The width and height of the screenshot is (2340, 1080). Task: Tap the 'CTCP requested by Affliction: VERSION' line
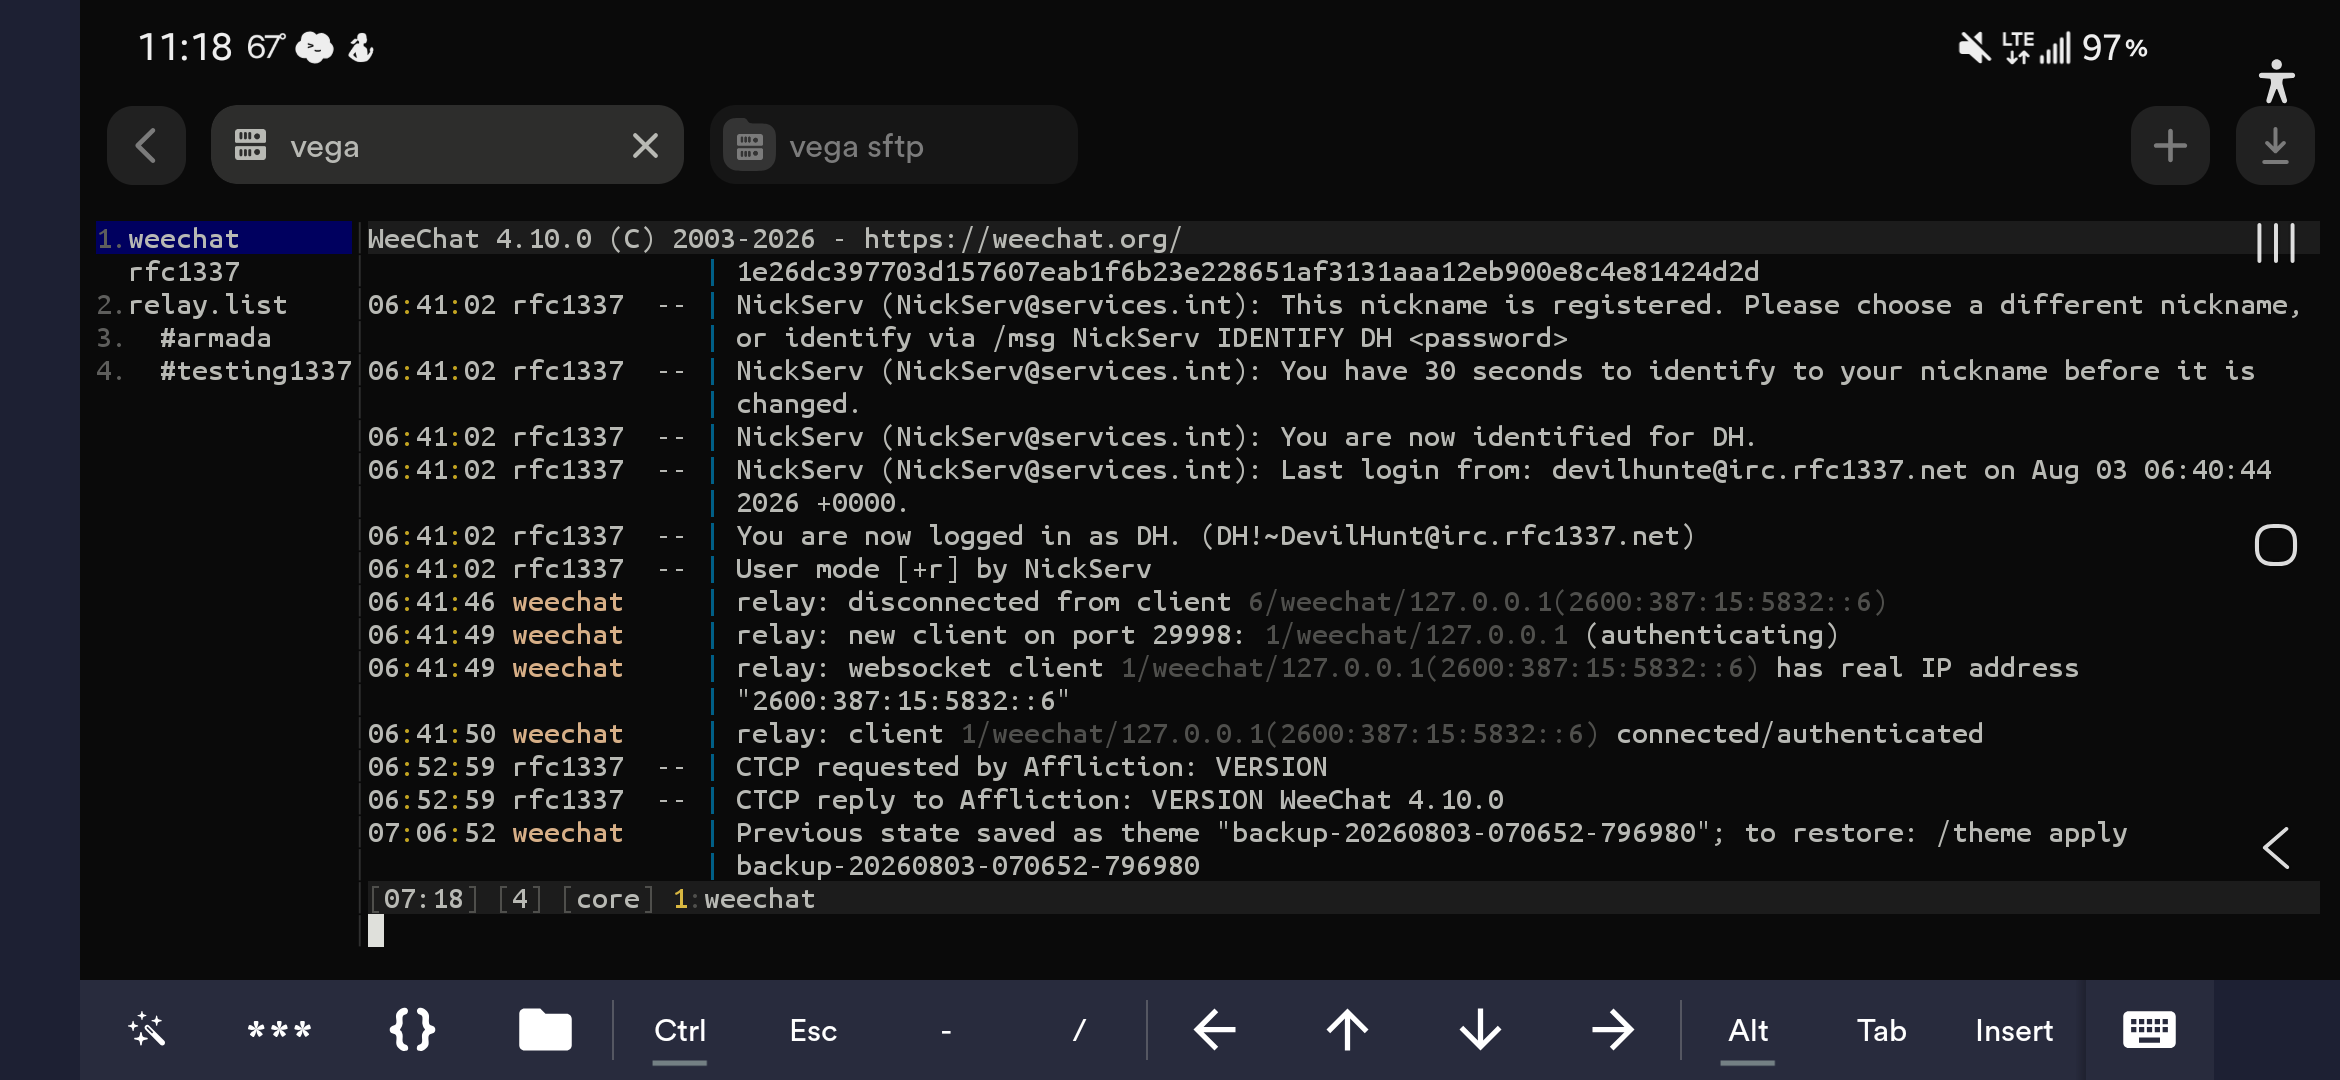coord(1032,766)
